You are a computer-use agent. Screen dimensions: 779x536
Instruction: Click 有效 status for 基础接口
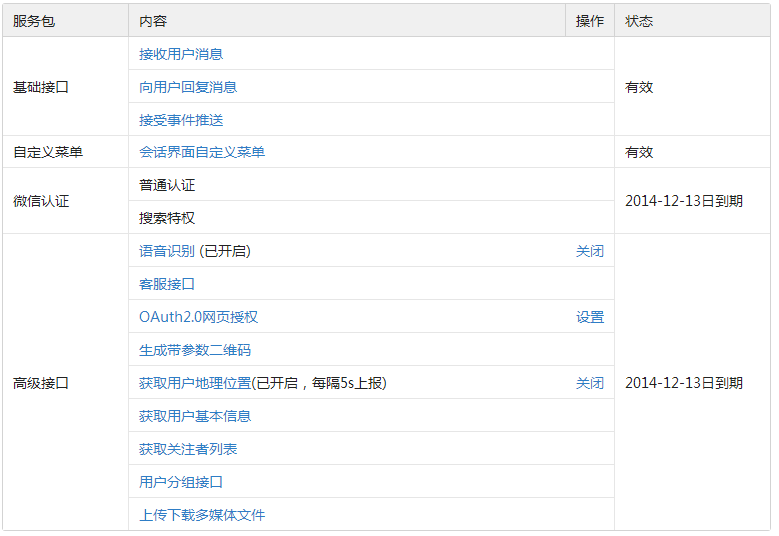(639, 87)
